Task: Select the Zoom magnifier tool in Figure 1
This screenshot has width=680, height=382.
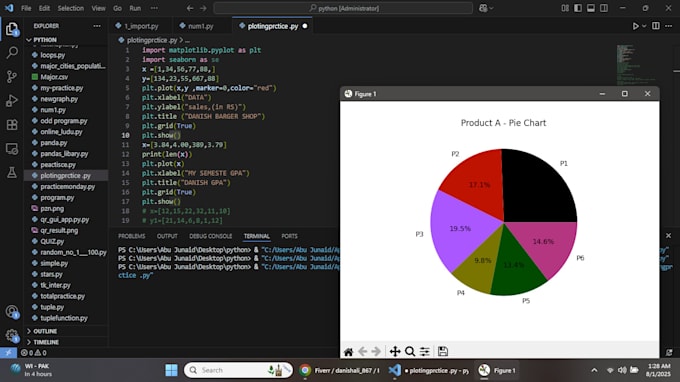Action: point(410,352)
